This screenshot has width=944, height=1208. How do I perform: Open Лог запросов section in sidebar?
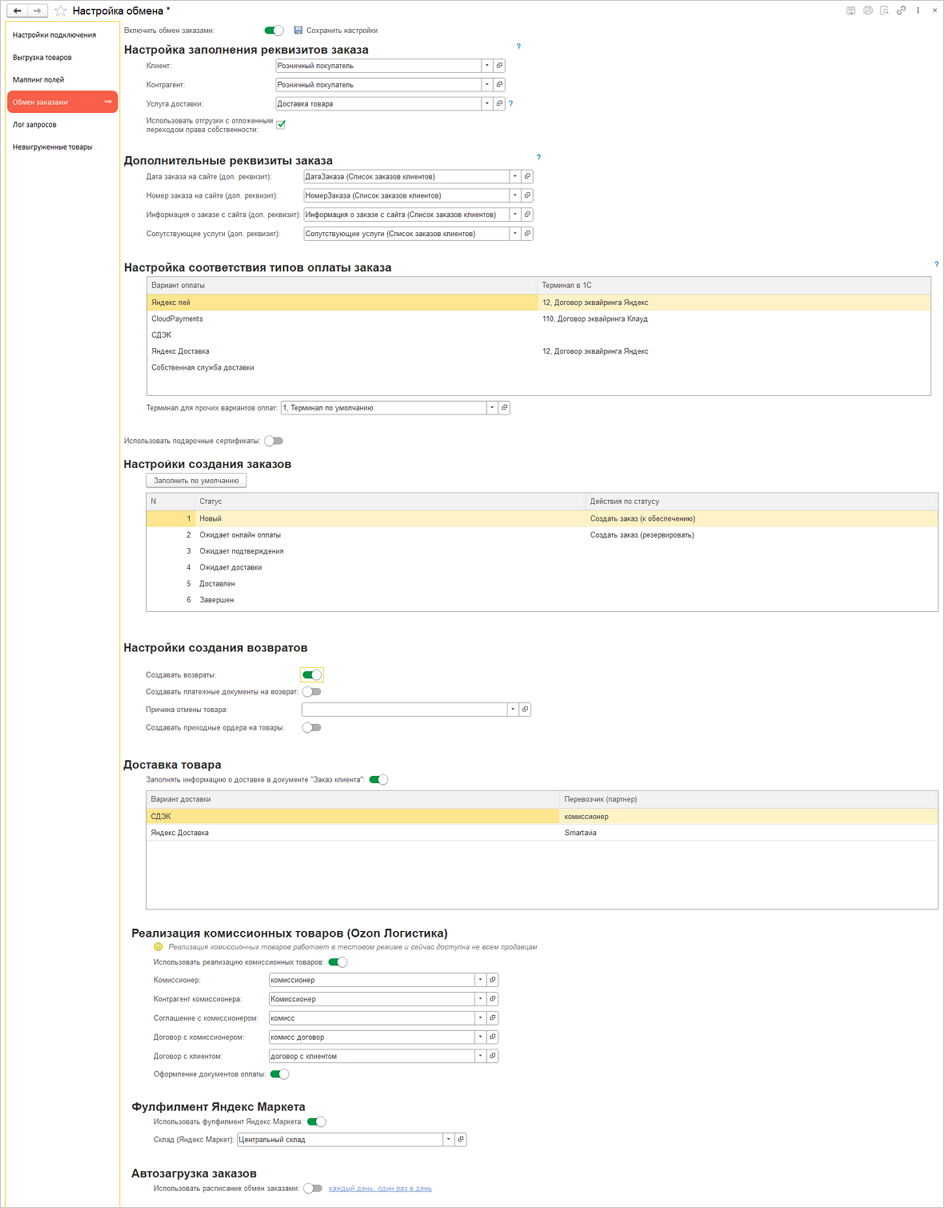click(x=62, y=125)
